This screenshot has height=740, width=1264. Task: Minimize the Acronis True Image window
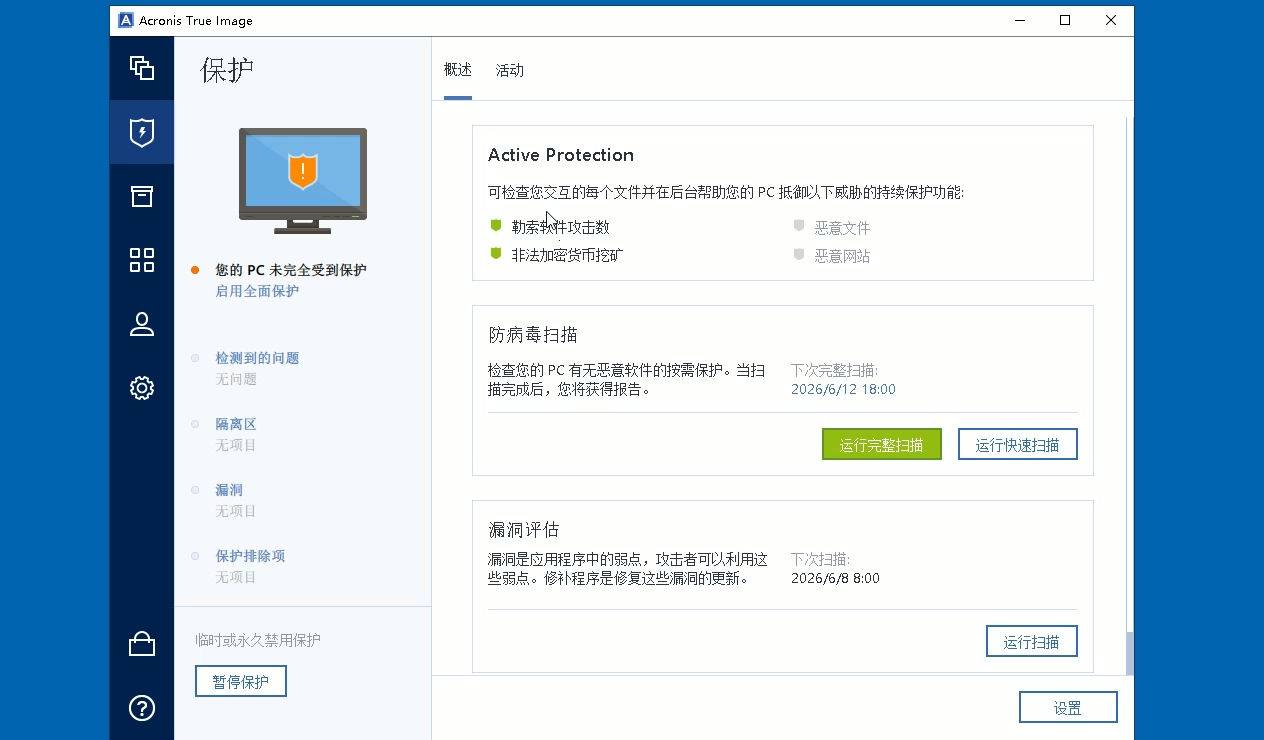(1019, 20)
